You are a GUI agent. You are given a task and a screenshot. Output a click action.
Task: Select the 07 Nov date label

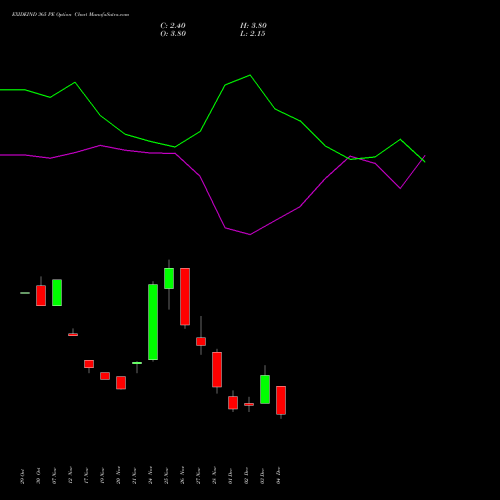(54, 476)
